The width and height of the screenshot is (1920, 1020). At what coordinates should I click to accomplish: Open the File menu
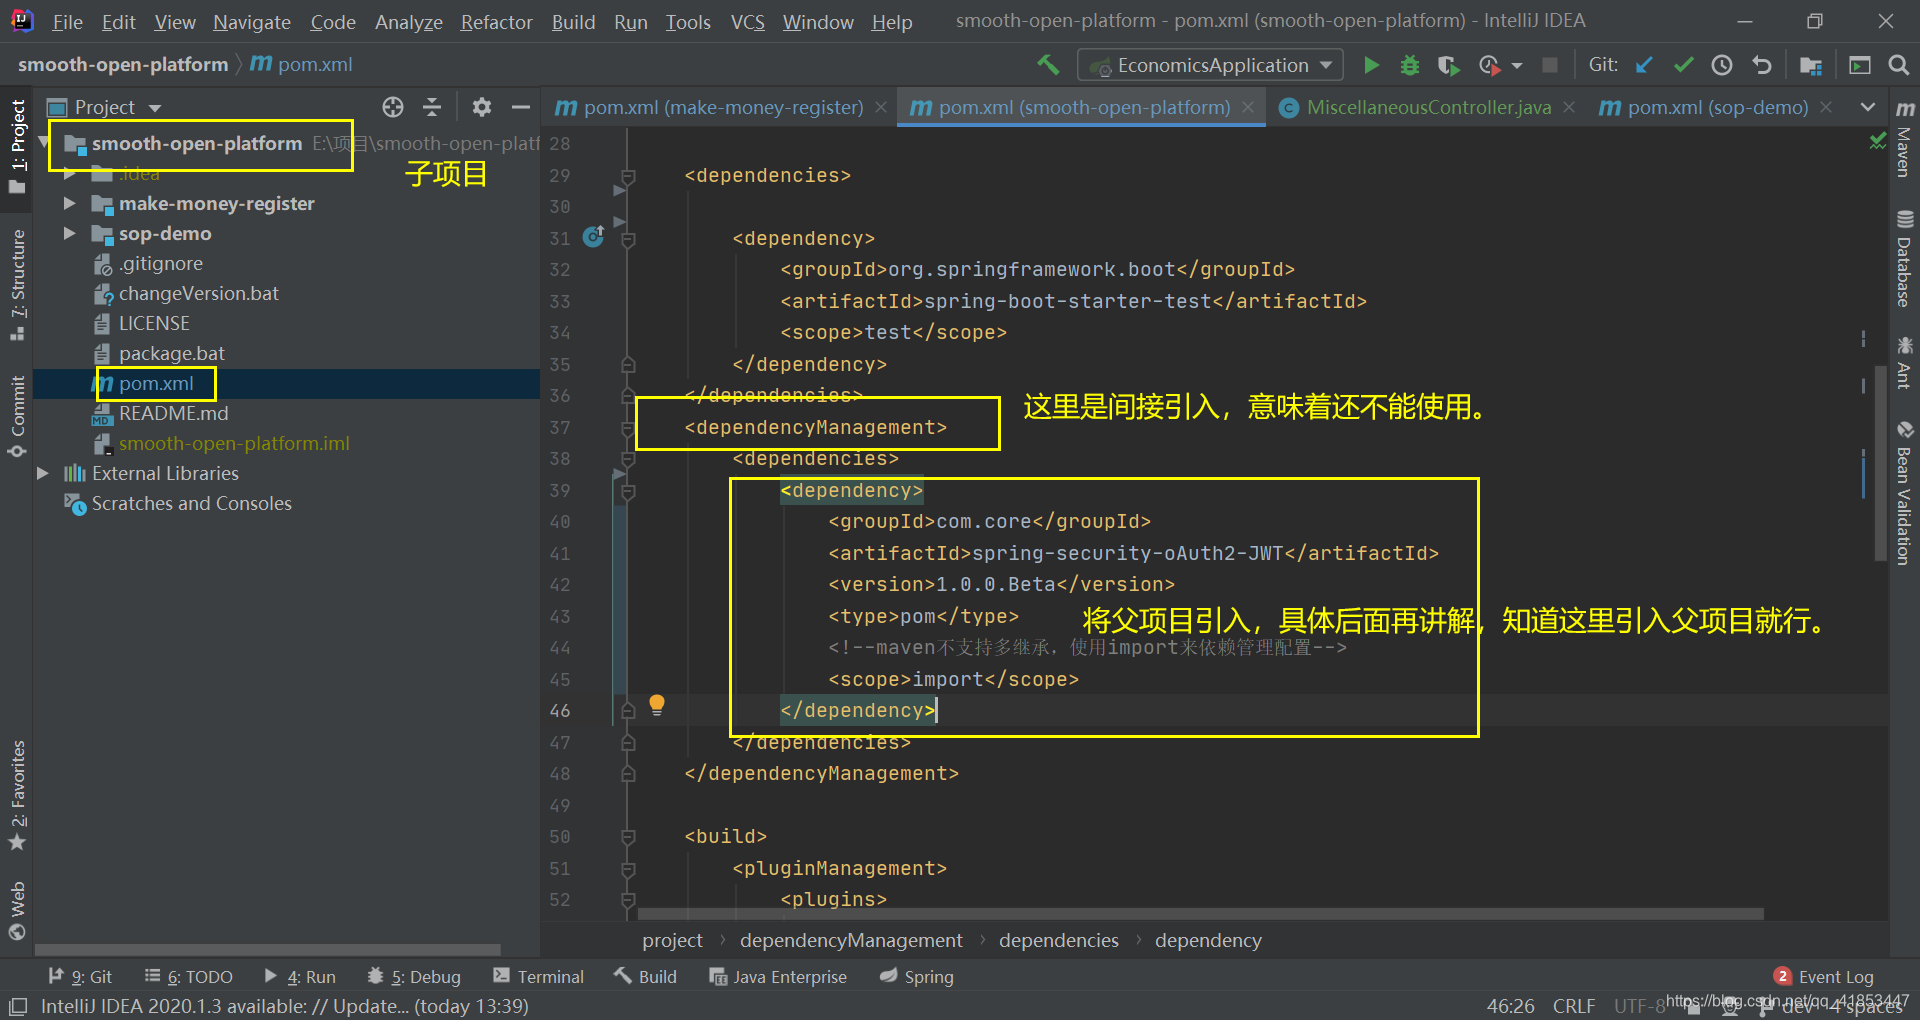67,22
